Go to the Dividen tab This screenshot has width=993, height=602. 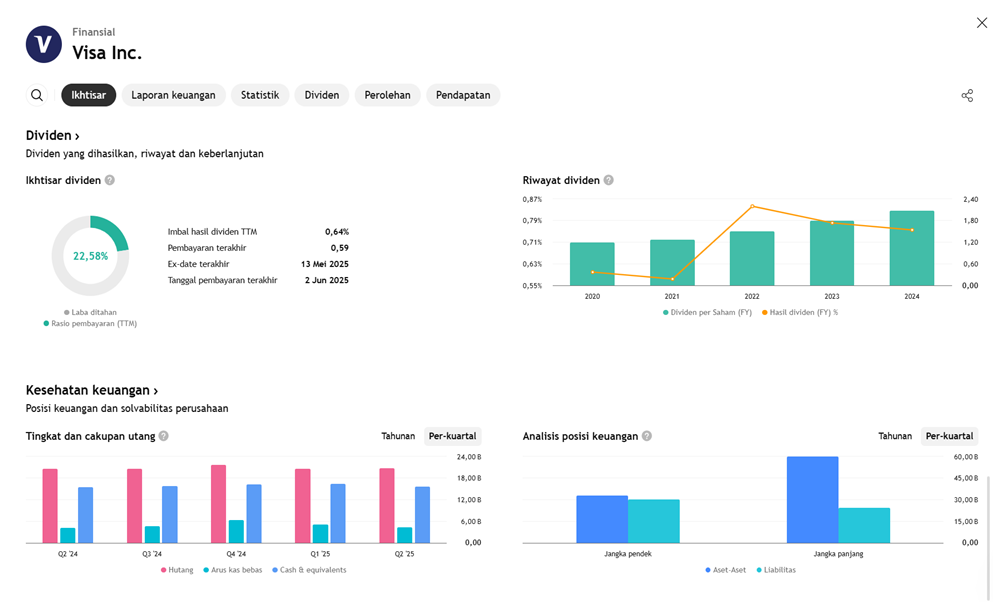tap(322, 95)
